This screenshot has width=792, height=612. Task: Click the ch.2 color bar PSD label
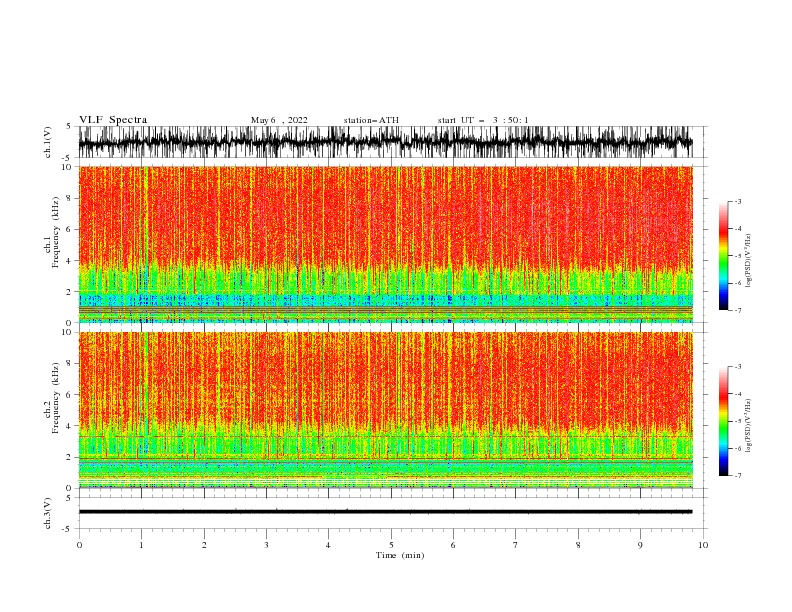point(749,425)
